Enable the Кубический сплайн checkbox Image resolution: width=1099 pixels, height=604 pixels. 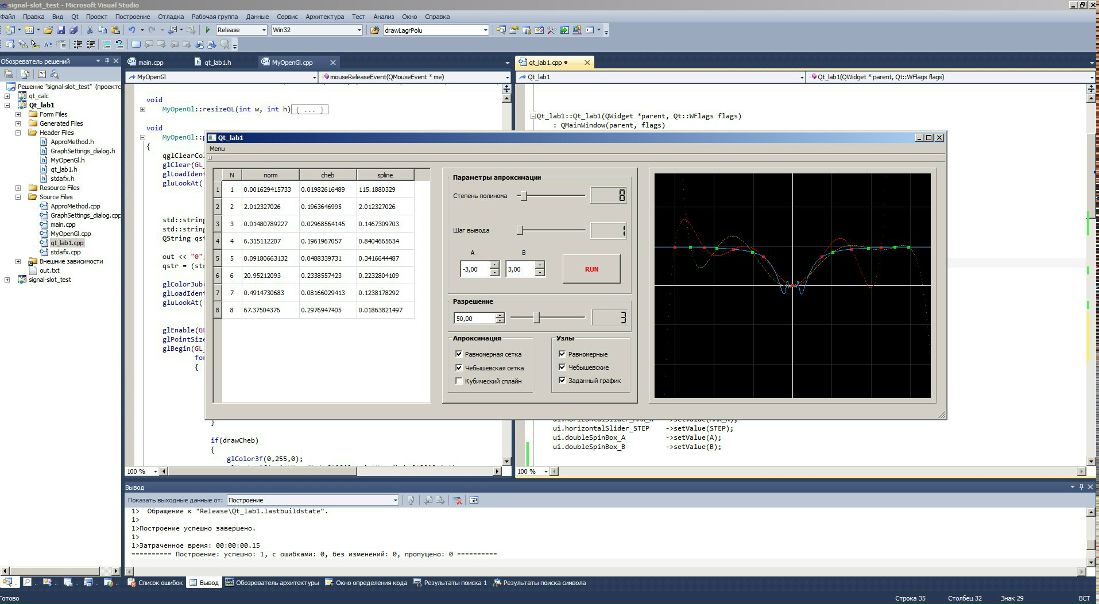(x=459, y=381)
